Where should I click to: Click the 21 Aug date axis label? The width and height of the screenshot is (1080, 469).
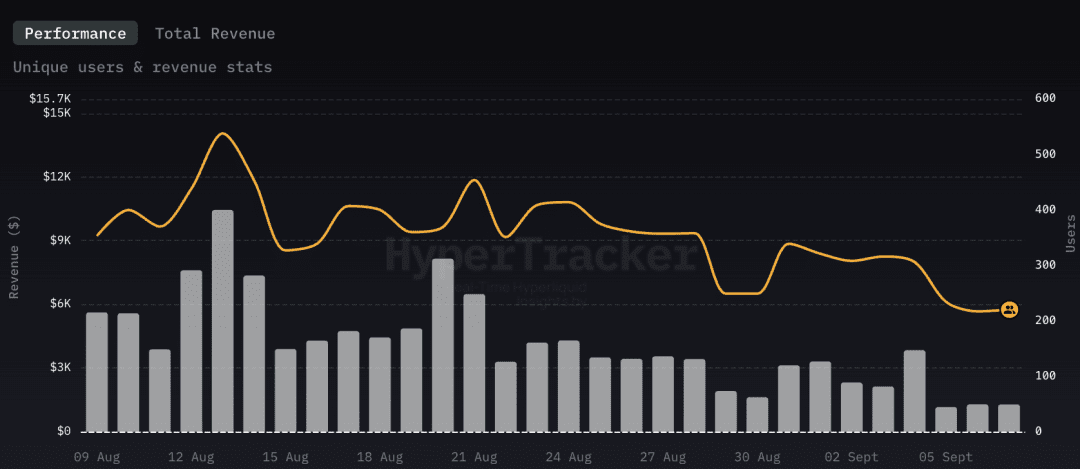475,457
